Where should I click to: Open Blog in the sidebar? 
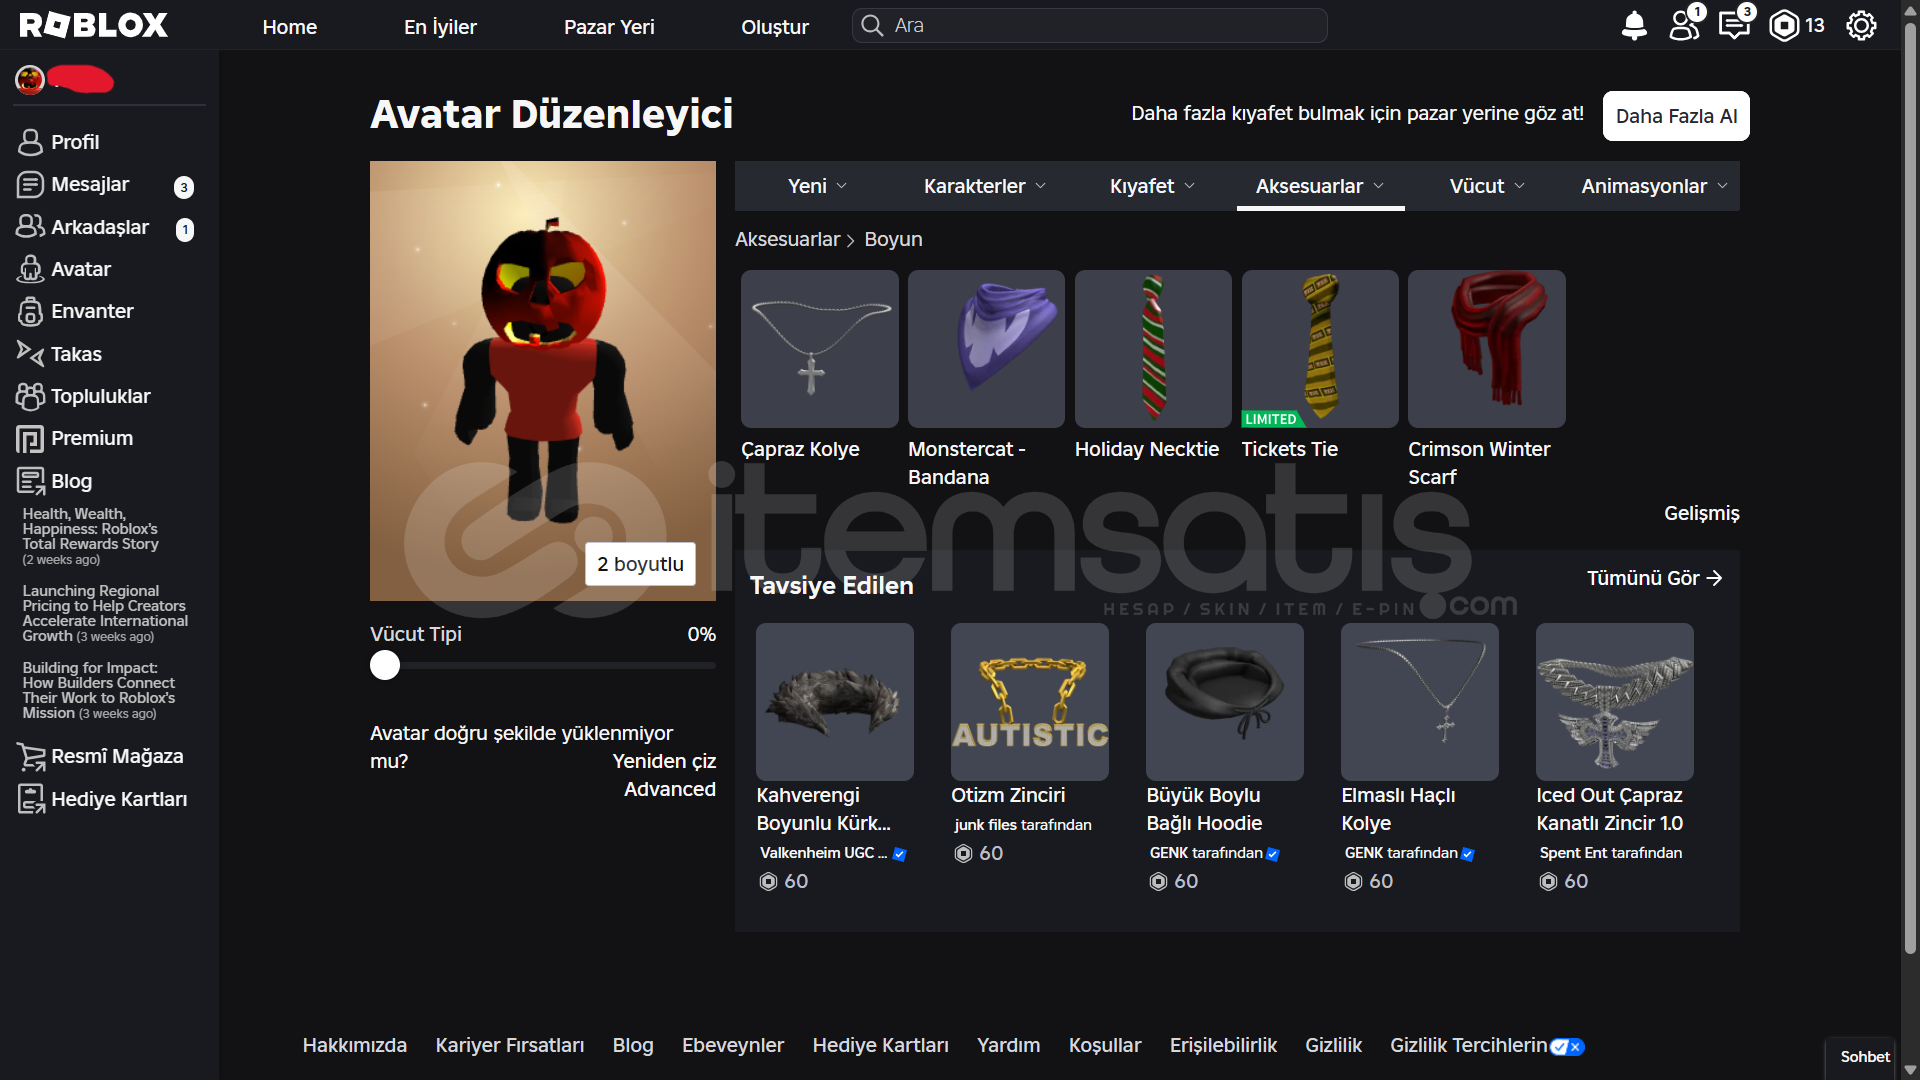[x=55, y=481]
